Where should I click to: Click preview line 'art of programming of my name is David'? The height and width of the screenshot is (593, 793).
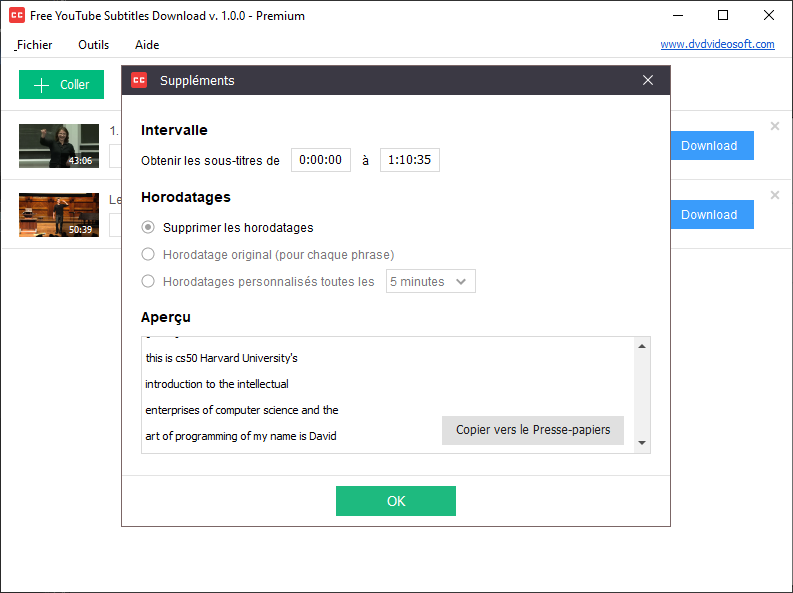pos(241,436)
